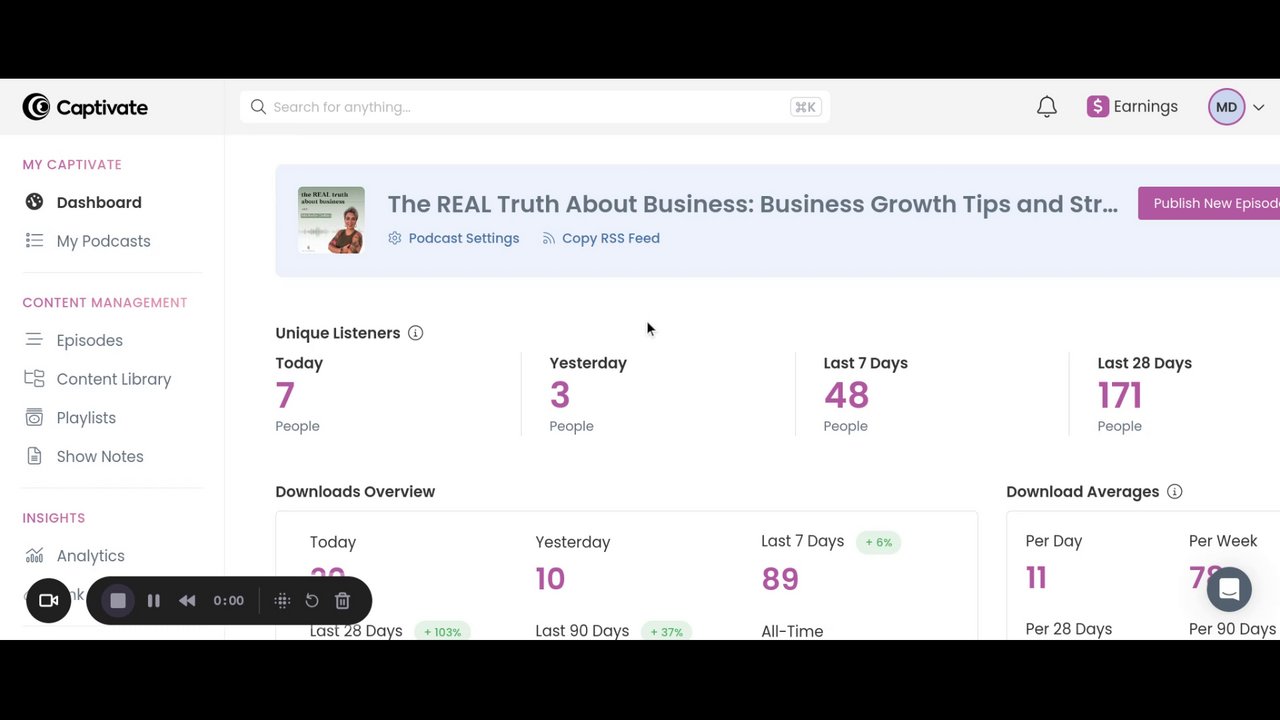Stop the screen recording
The width and height of the screenshot is (1280, 720).
[x=118, y=601]
